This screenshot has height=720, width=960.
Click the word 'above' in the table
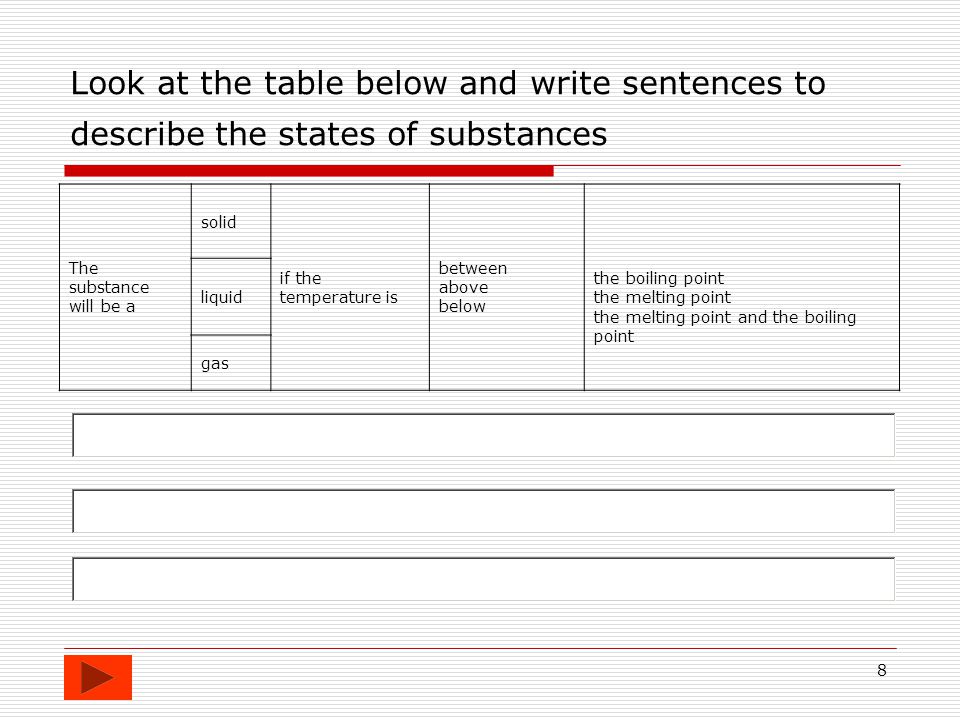(x=463, y=287)
